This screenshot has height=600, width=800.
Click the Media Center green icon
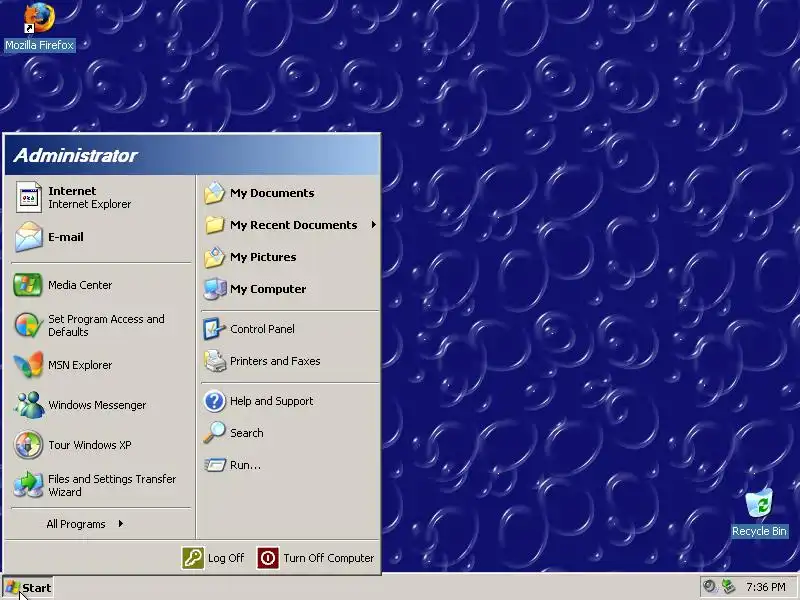click(28, 285)
